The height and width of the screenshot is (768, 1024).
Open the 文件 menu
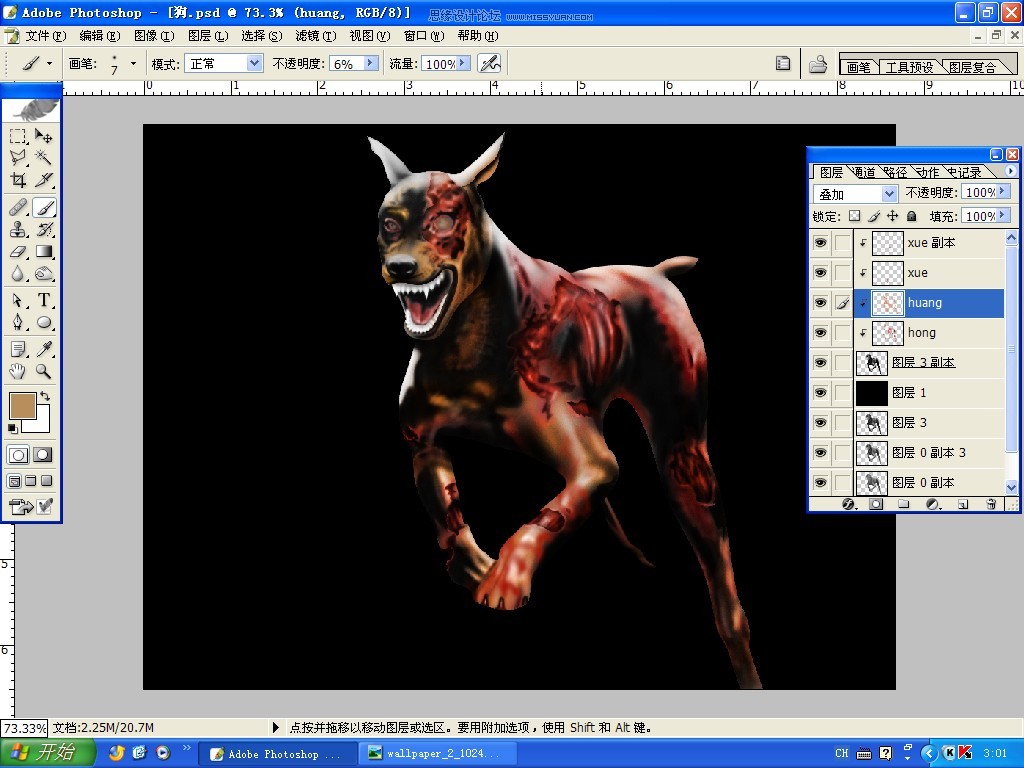pos(46,36)
